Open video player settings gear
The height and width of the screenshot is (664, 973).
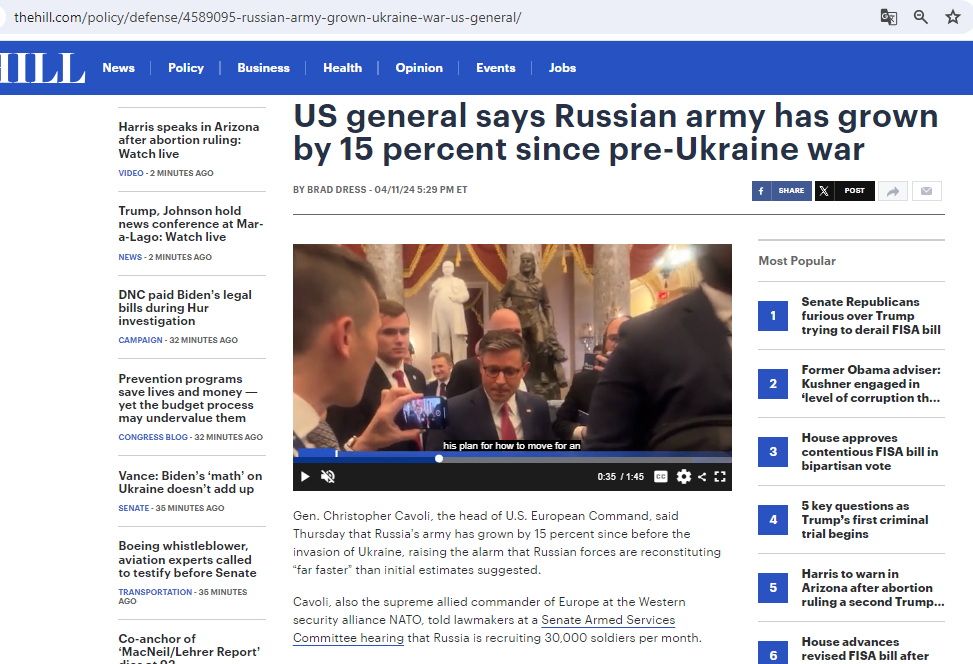tap(683, 477)
